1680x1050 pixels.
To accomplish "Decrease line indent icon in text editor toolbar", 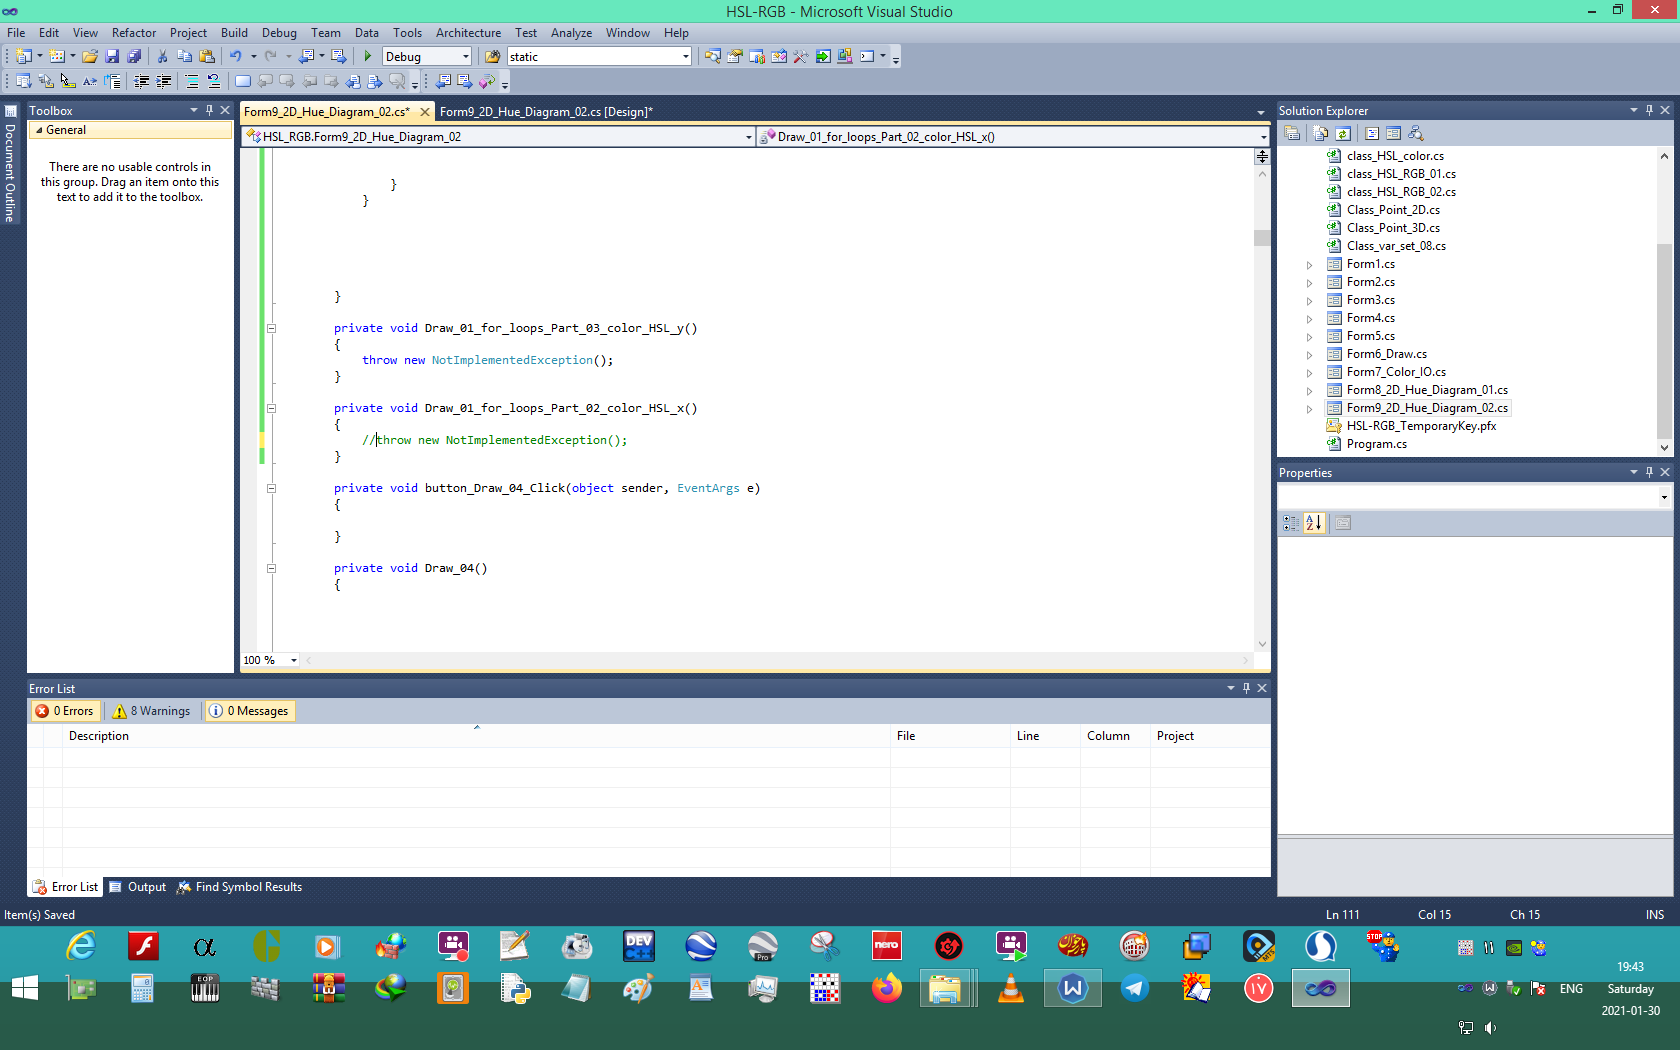I will coord(142,82).
